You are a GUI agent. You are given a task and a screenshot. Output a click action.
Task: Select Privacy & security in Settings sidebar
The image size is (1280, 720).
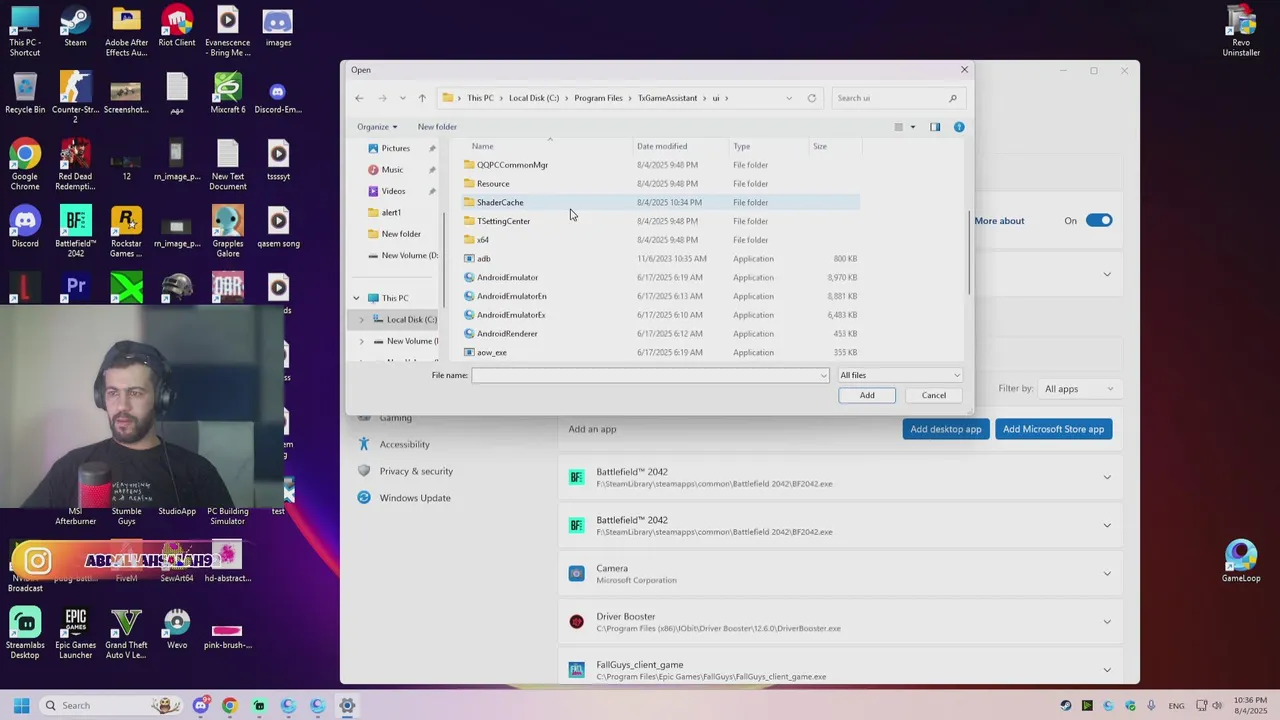coord(416,471)
